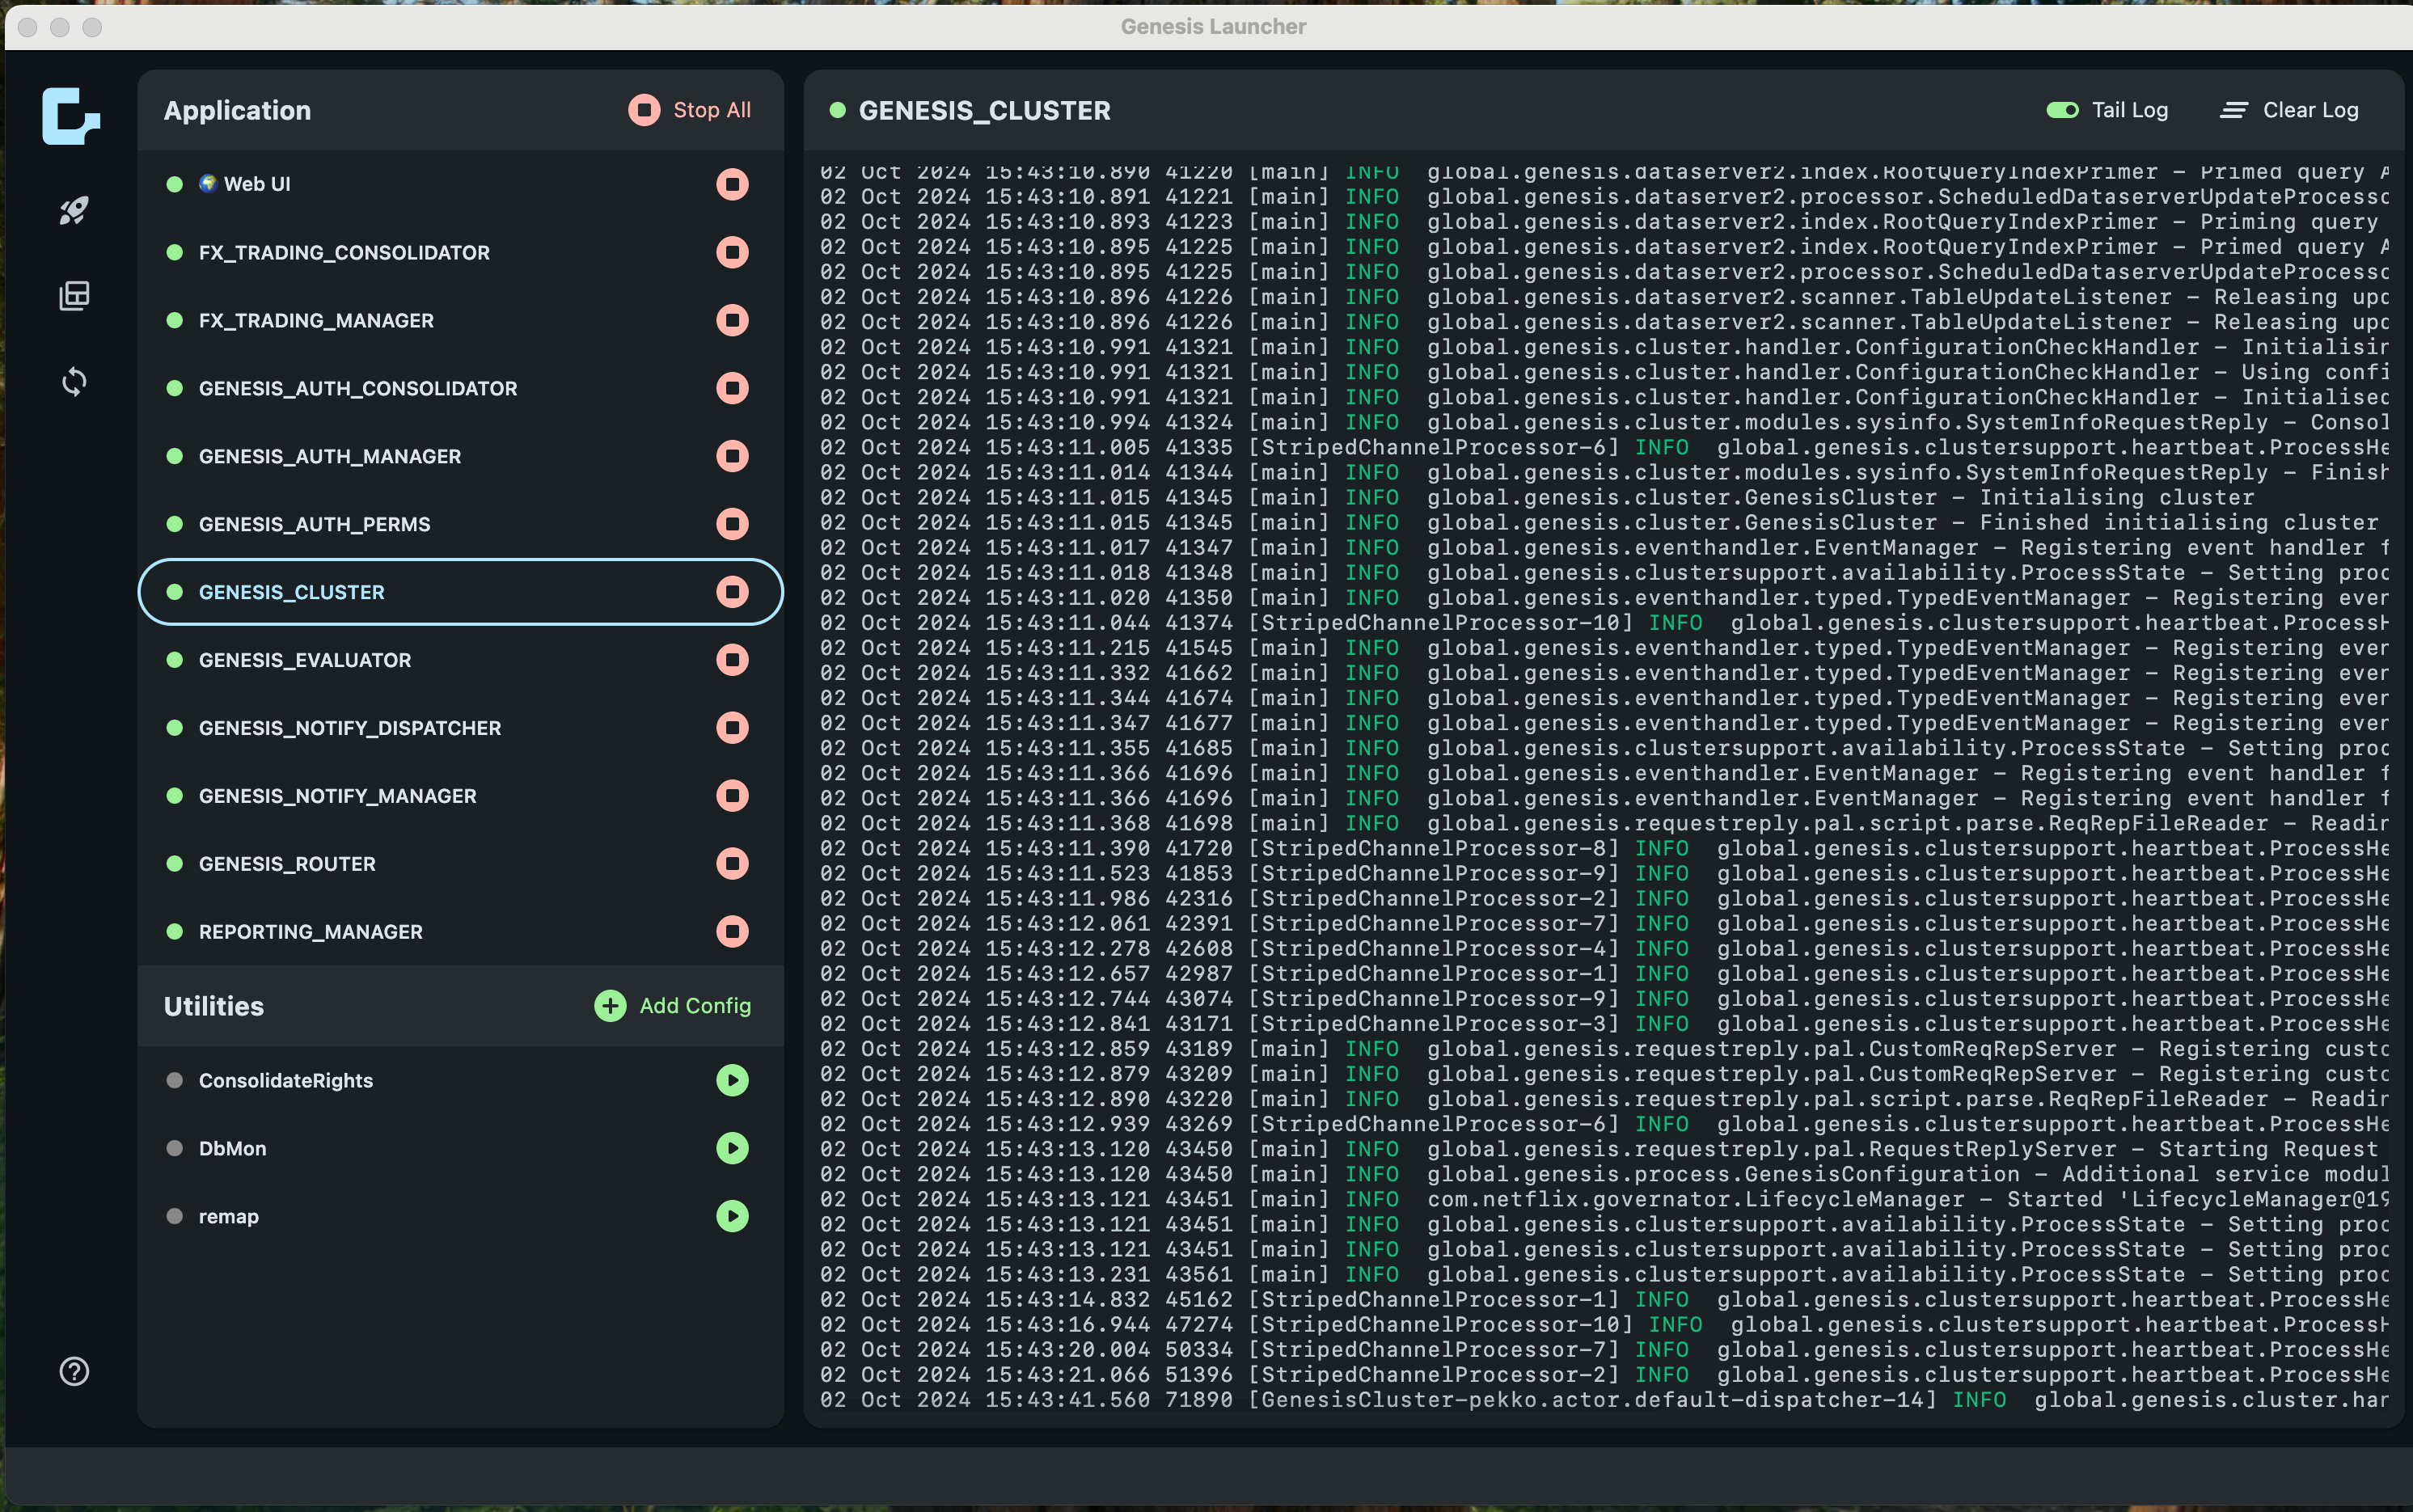
Task: Stop FX_TRADING_MANAGER process
Action: (732, 320)
